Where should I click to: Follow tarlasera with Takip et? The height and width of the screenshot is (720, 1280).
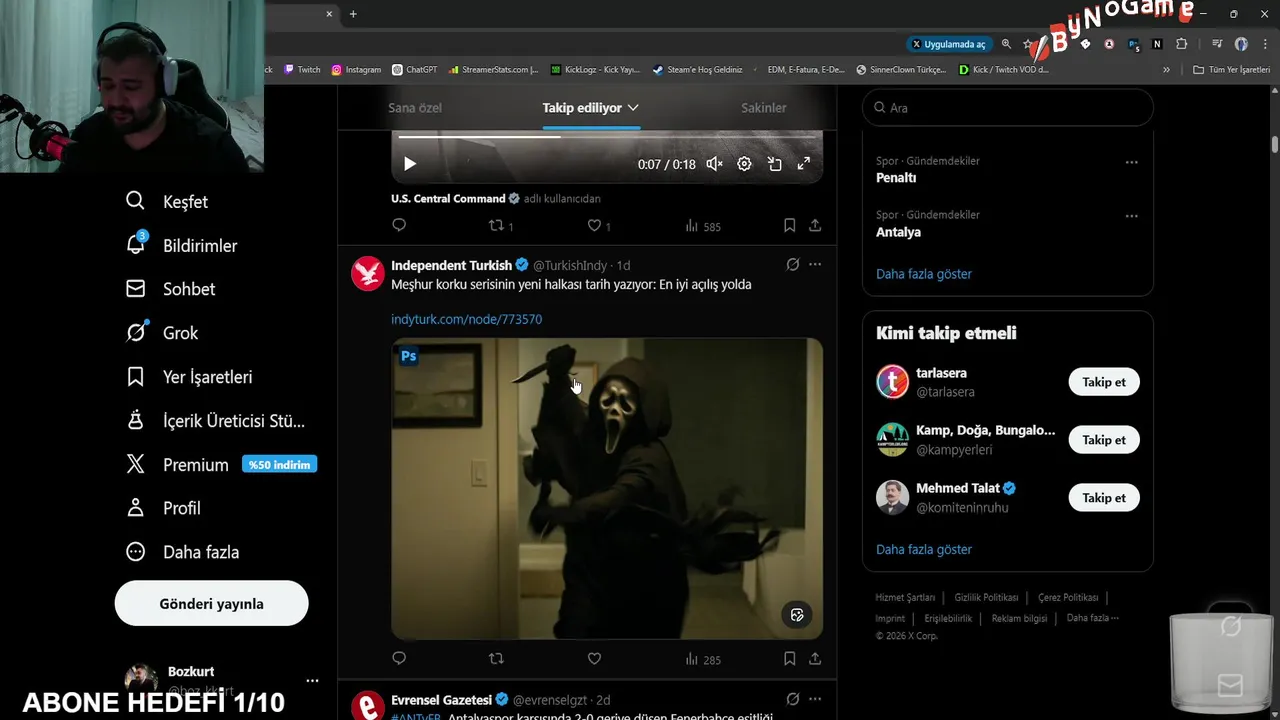(1104, 382)
